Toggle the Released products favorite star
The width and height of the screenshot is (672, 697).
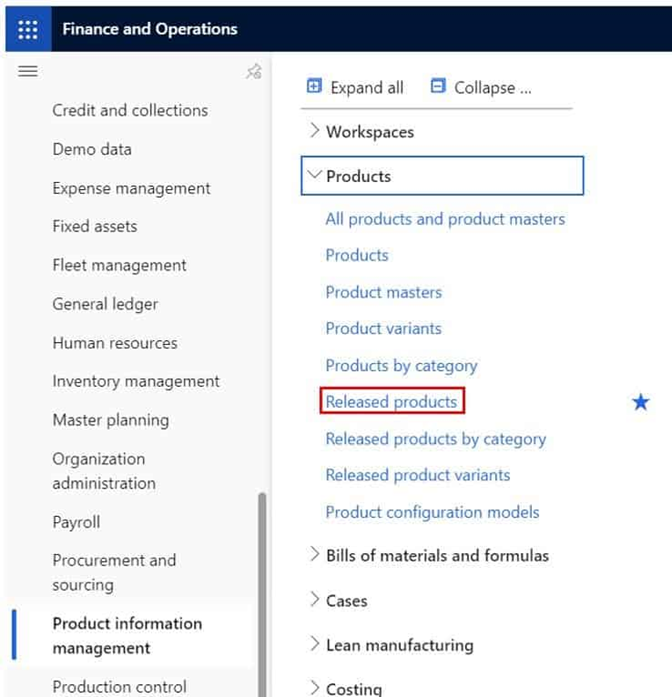click(x=640, y=402)
